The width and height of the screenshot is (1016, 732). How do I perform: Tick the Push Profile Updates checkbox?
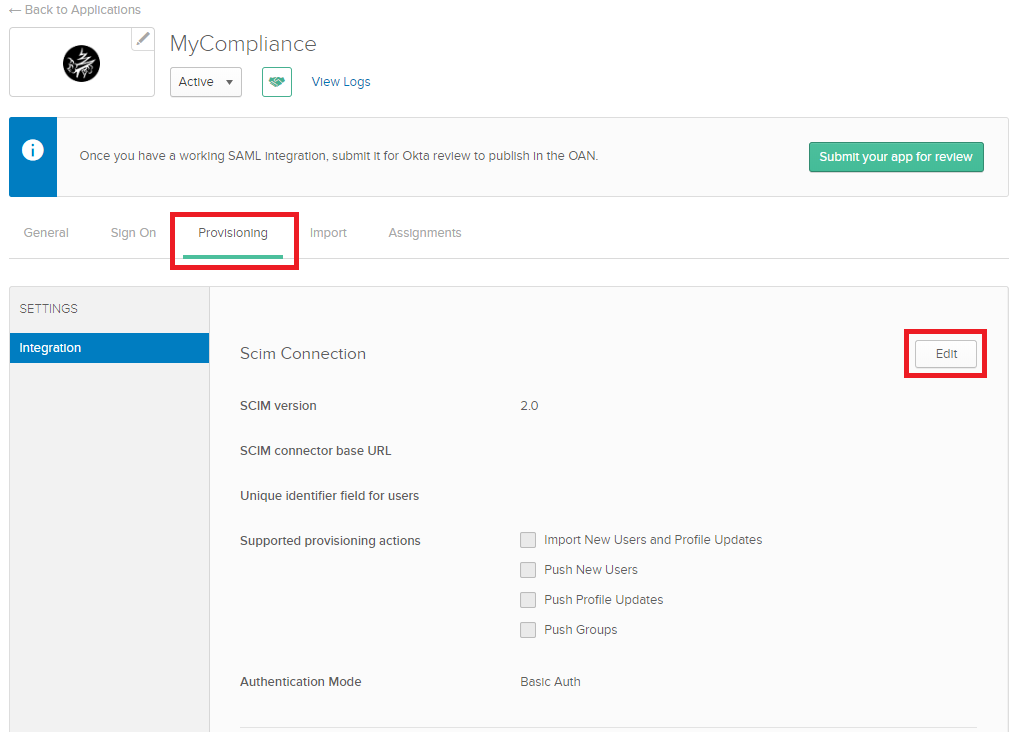[528, 600]
